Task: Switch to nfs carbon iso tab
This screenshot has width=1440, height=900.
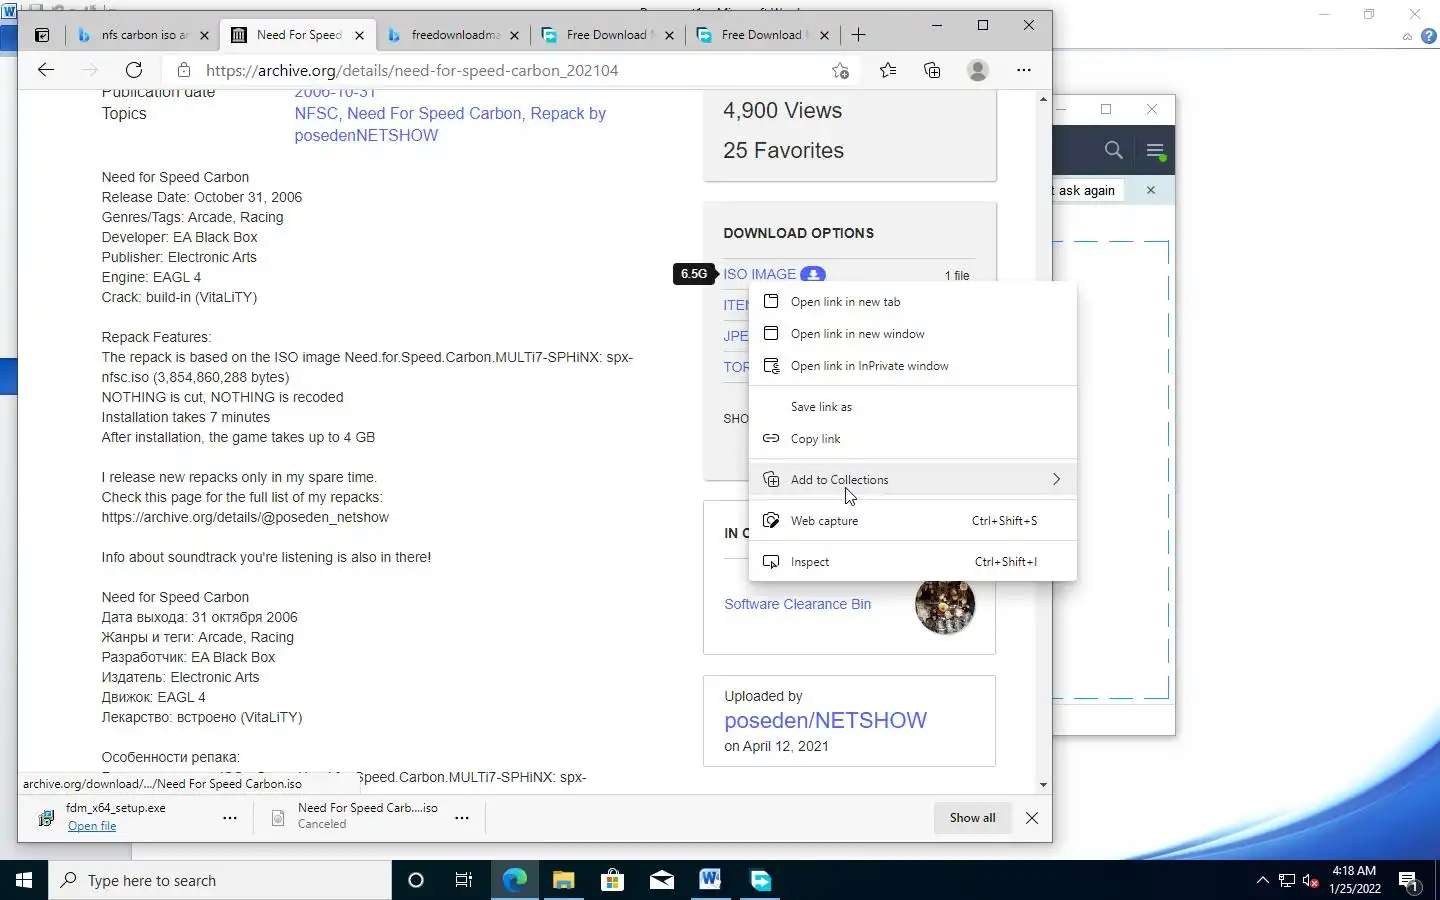Action: click(x=143, y=35)
